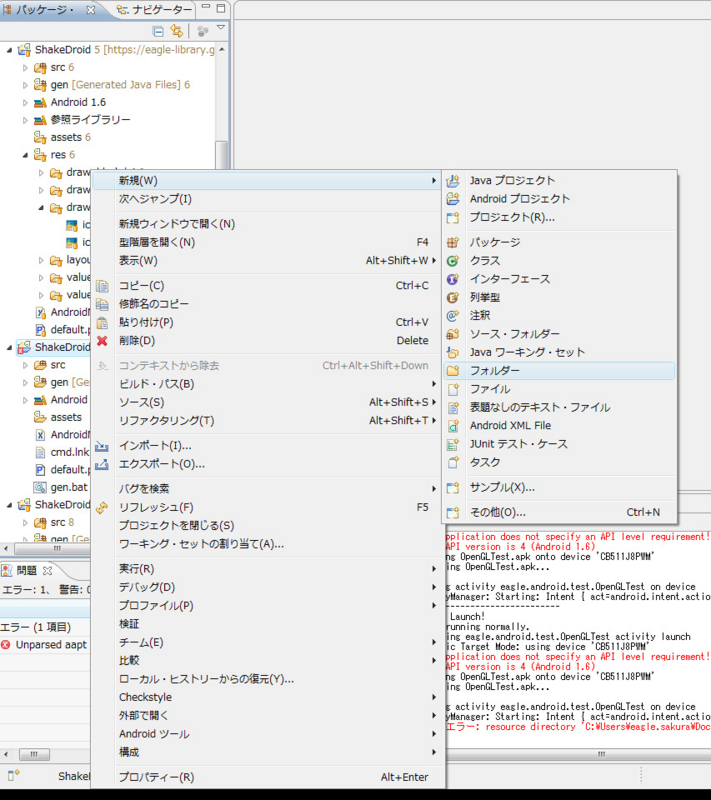Open the Checkstyle submenu

click(266, 697)
